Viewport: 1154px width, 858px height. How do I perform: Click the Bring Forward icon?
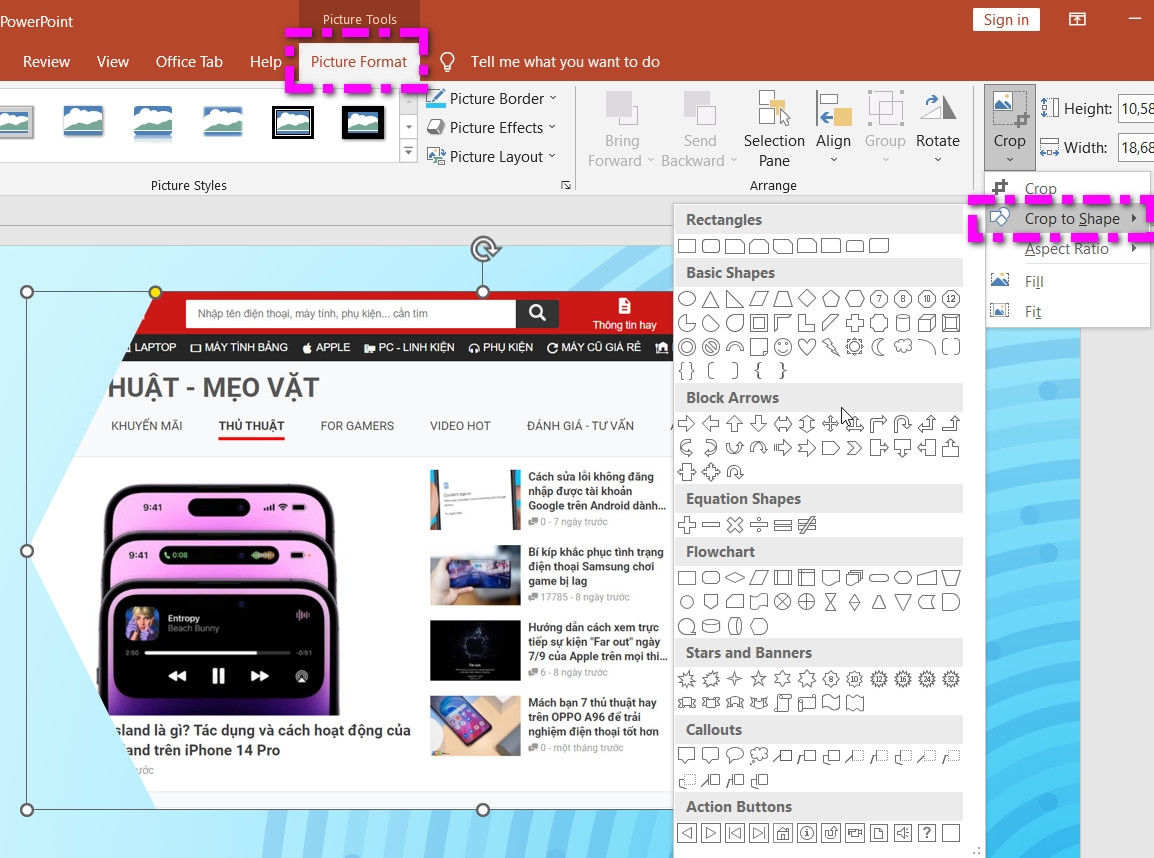pos(621,113)
